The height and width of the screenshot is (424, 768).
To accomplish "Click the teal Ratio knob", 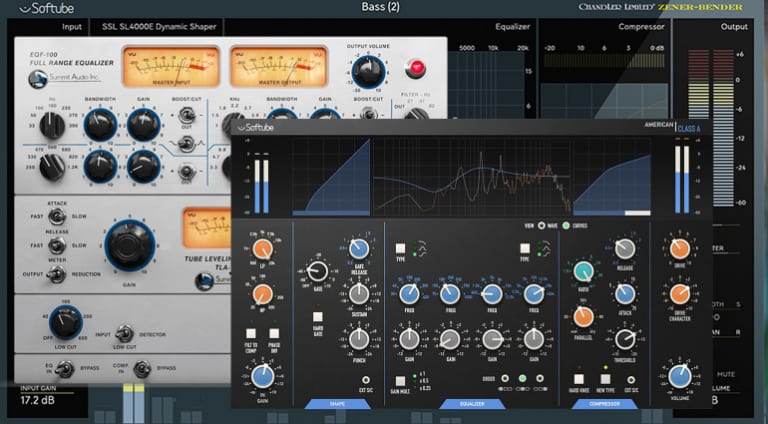I will click(x=583, y=271).
